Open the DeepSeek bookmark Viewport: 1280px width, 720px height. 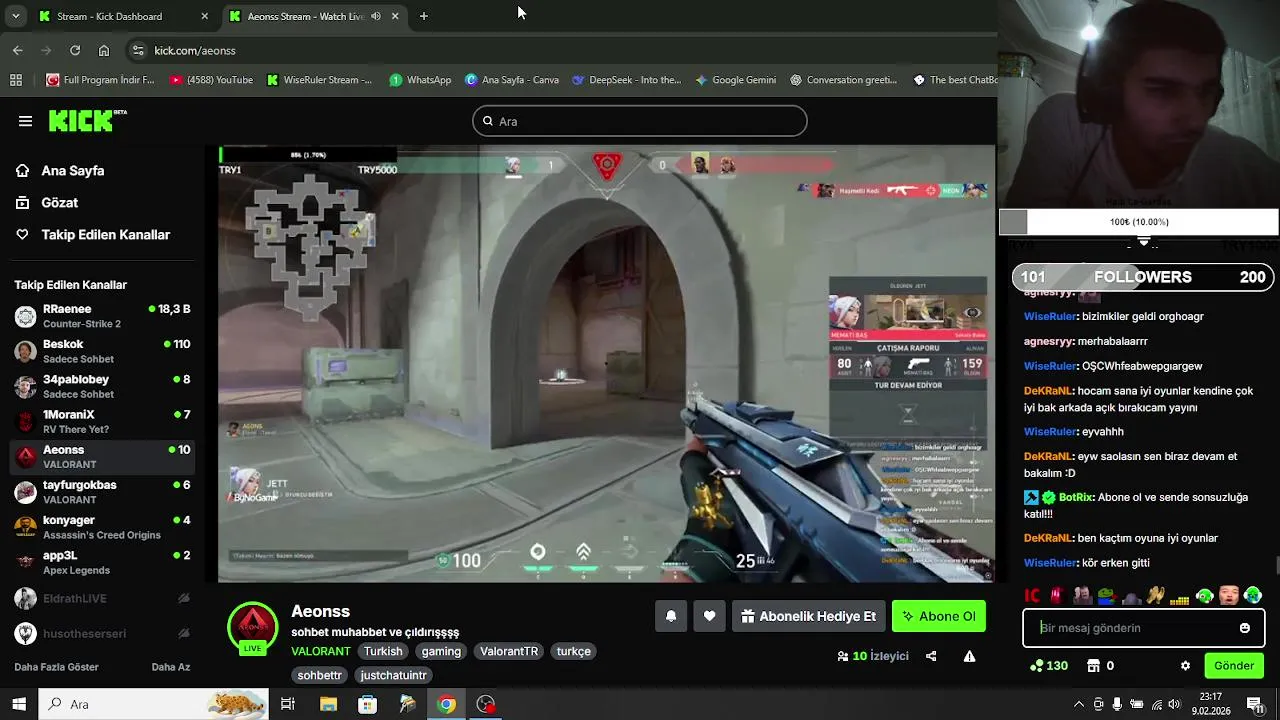626,80
